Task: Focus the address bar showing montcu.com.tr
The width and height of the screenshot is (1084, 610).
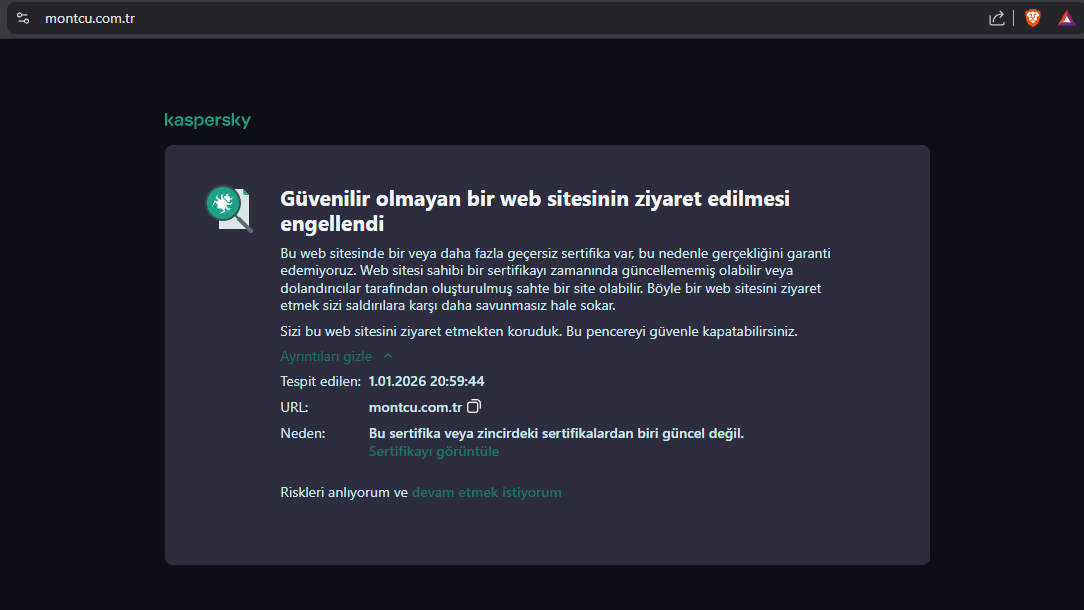Action: [x=498, y=19]
